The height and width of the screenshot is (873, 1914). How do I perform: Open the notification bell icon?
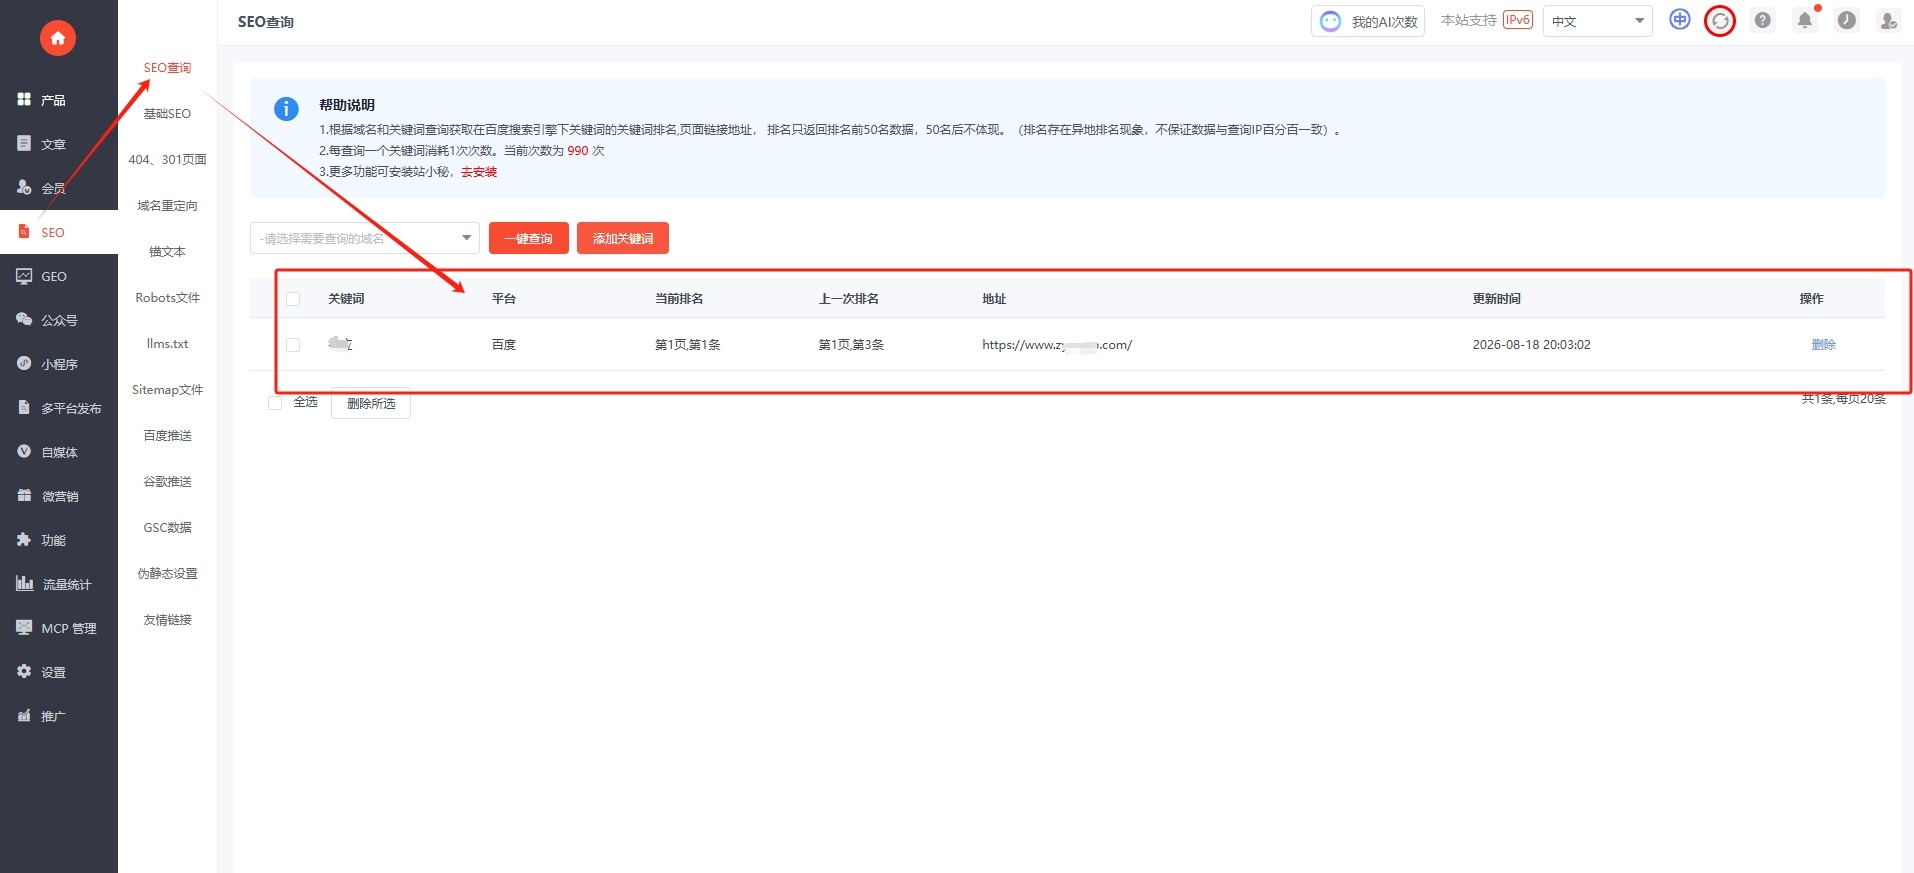tap(1805, 20)
